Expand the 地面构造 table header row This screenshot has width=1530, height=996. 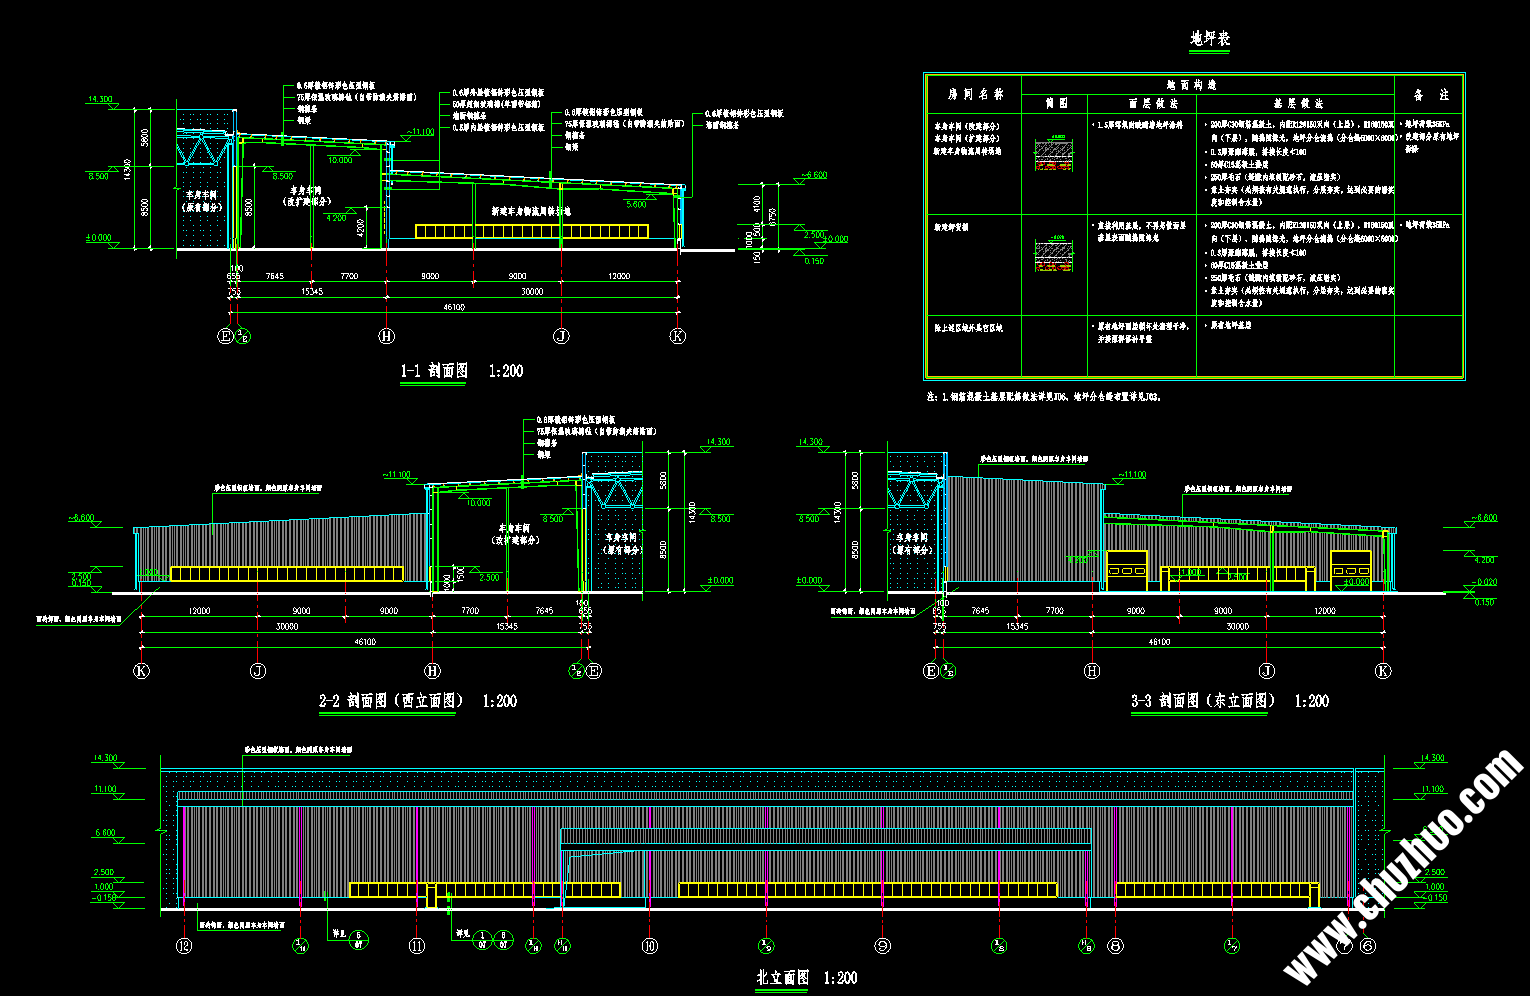point(1190,86)
